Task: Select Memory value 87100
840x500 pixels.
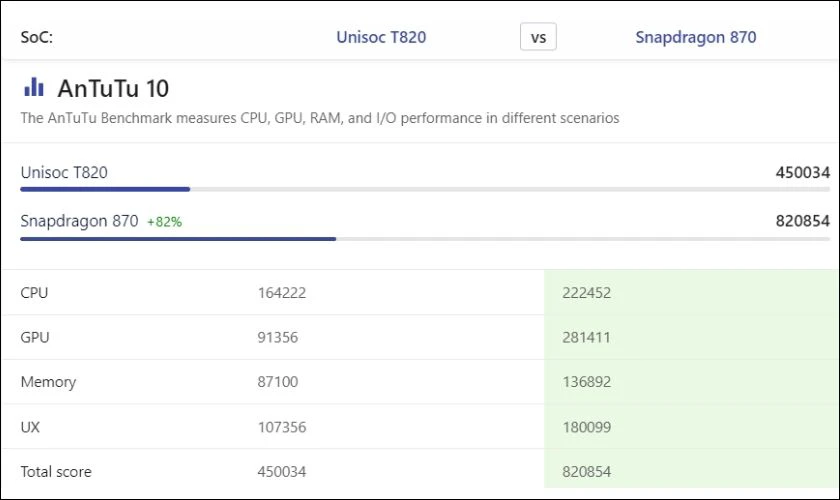Action: [278, 382]
